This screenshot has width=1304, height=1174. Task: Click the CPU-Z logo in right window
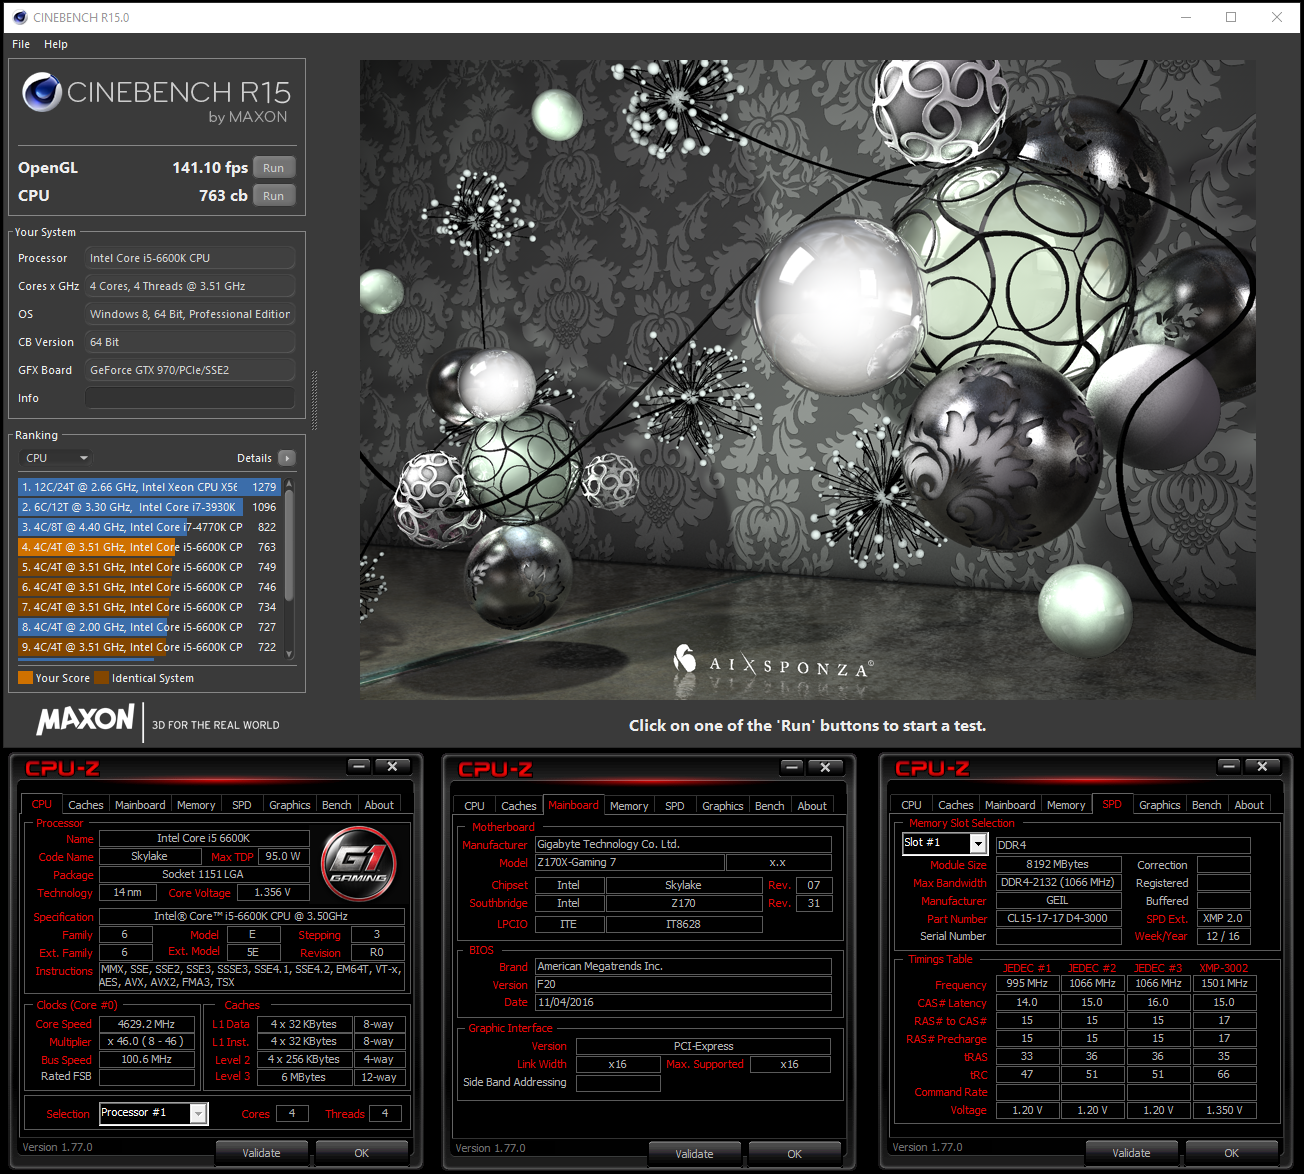click(932, 768)
